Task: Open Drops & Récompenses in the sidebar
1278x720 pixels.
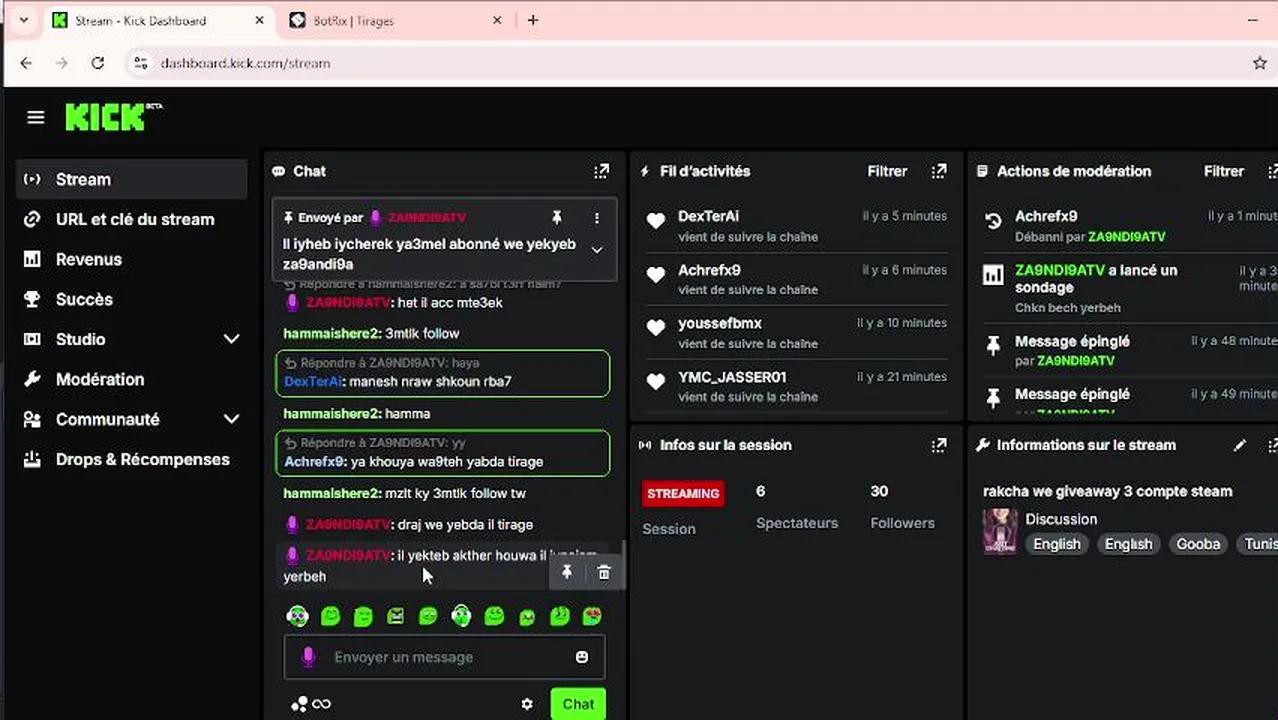Action: tap(132, 459)
